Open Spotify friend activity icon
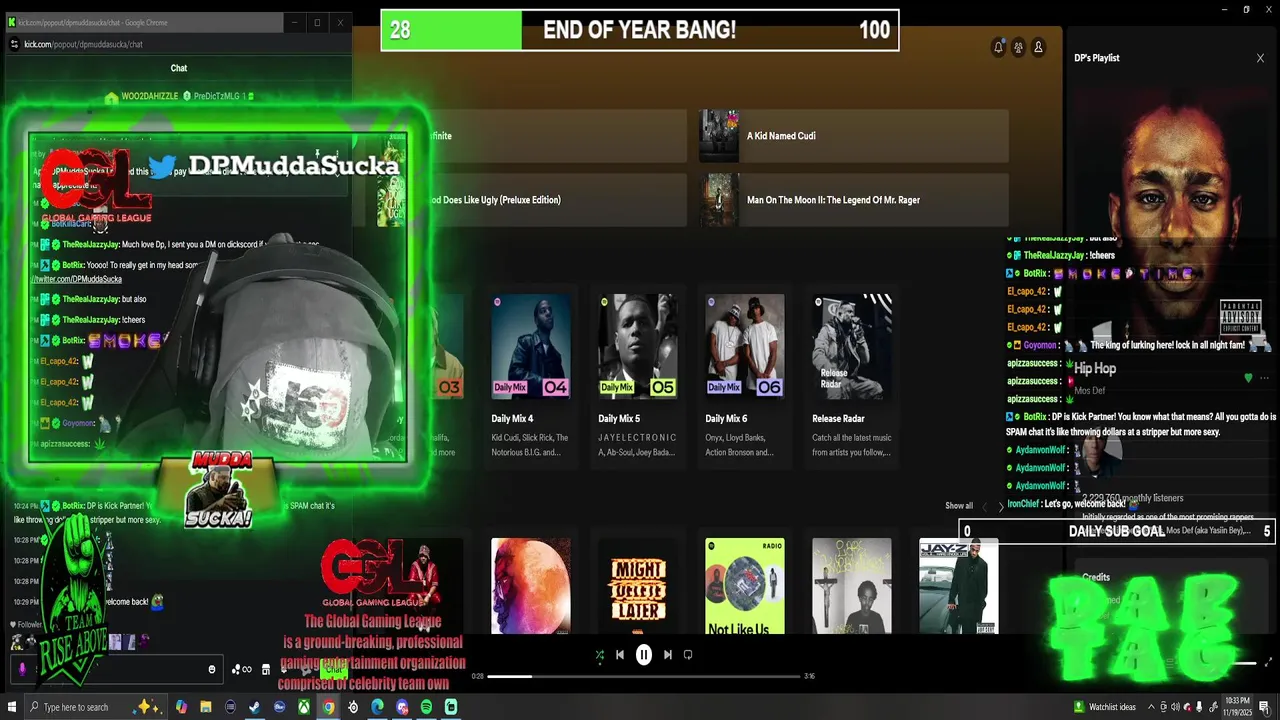This screenshot has height=720, width=1280. 1018,47
